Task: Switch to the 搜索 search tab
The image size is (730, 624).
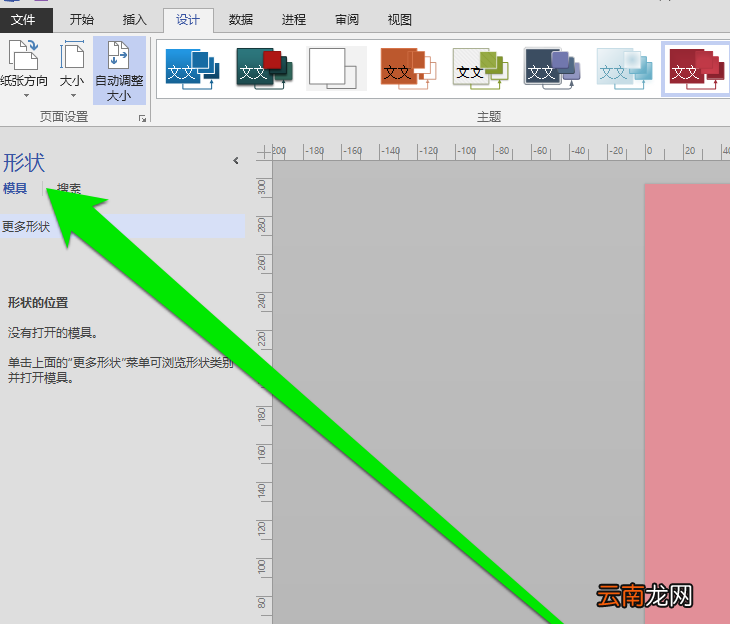Action: click(x=69, y=188)
